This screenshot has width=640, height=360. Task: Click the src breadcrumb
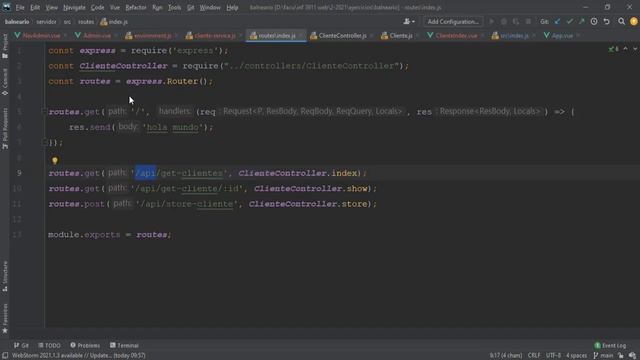(67, 22)
